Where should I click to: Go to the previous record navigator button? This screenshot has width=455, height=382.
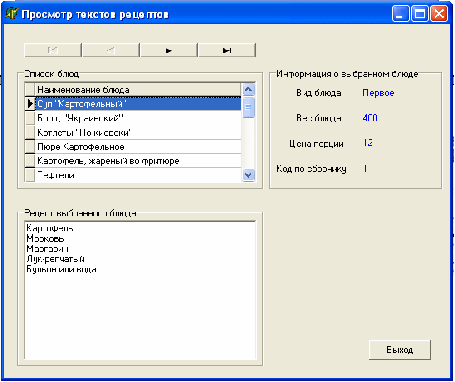tap(111, 50)
